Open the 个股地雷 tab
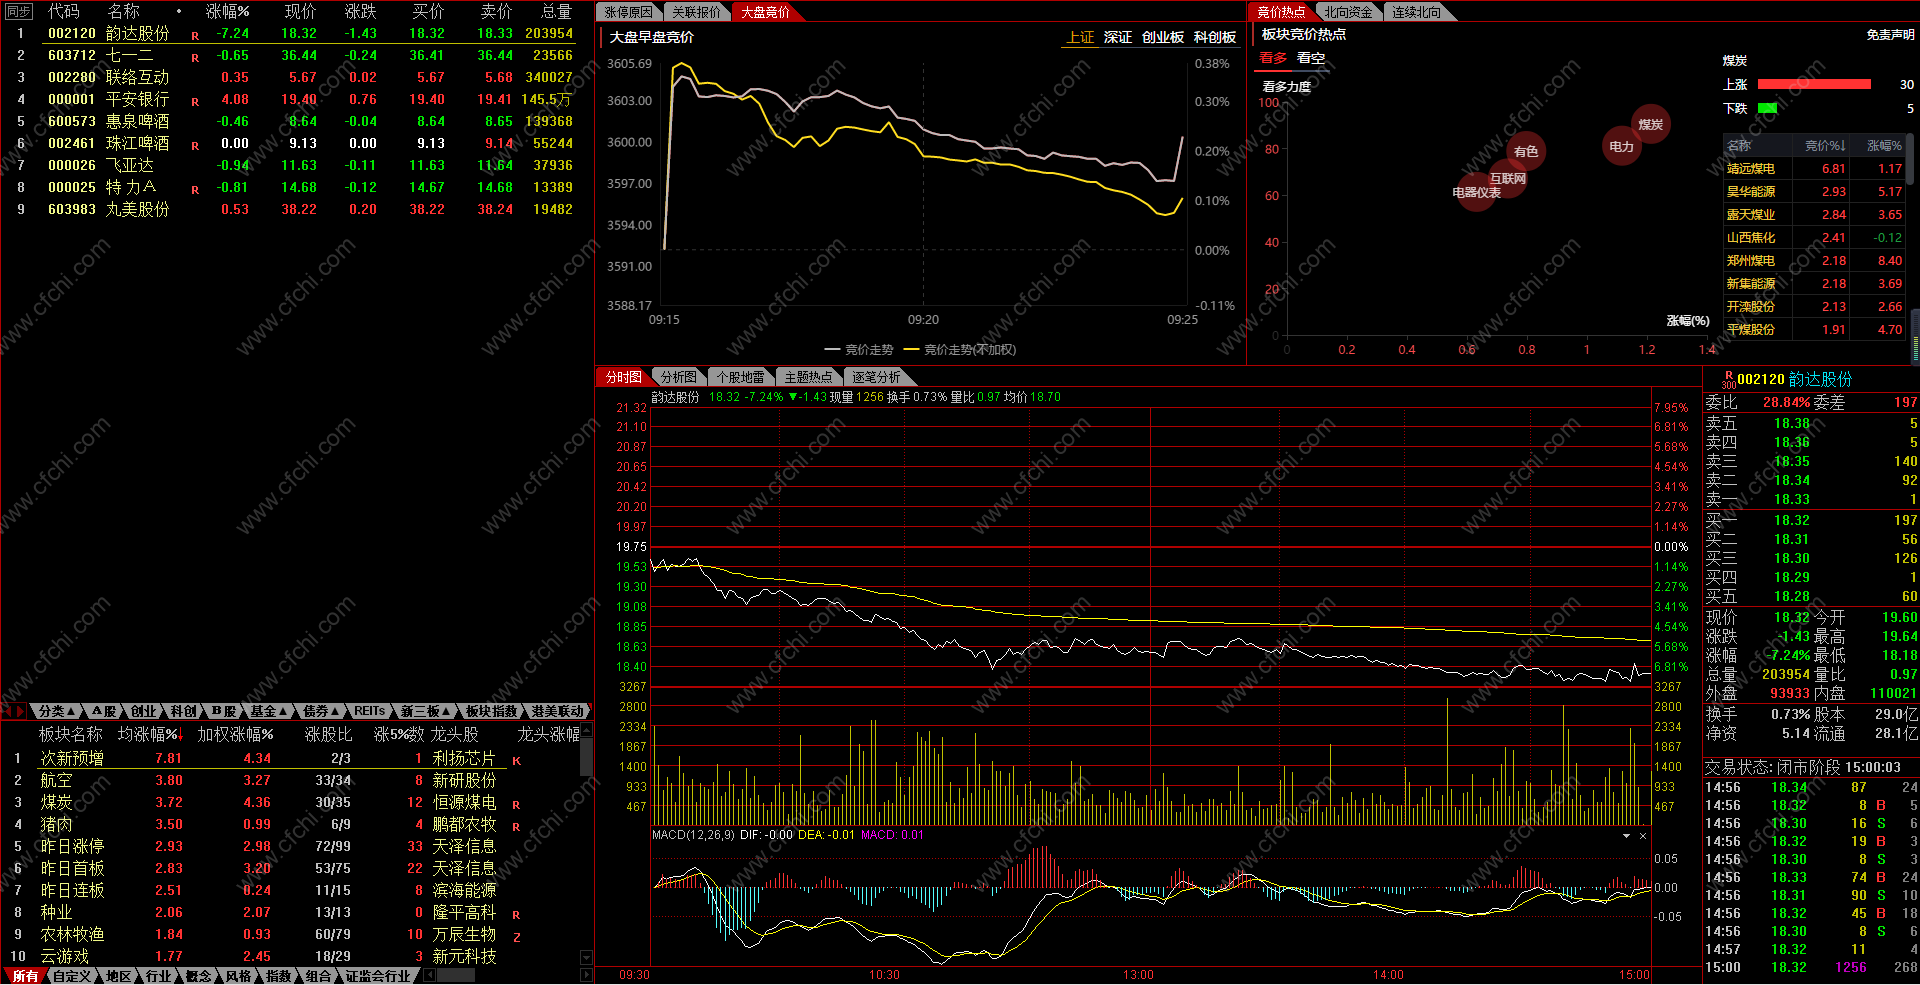The image size is (1920, 985). [741, 377]
